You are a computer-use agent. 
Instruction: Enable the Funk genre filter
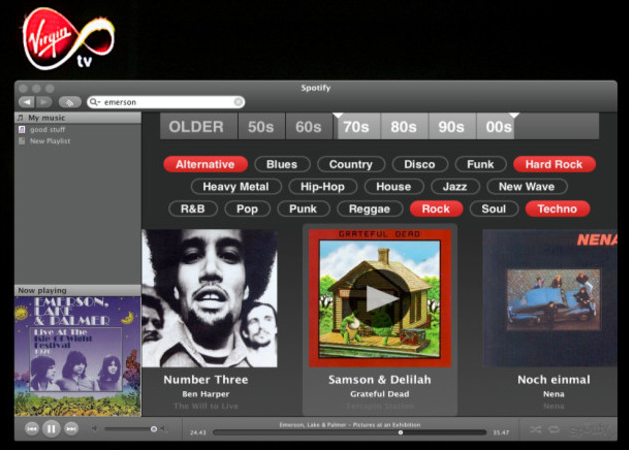coord(480,164)
